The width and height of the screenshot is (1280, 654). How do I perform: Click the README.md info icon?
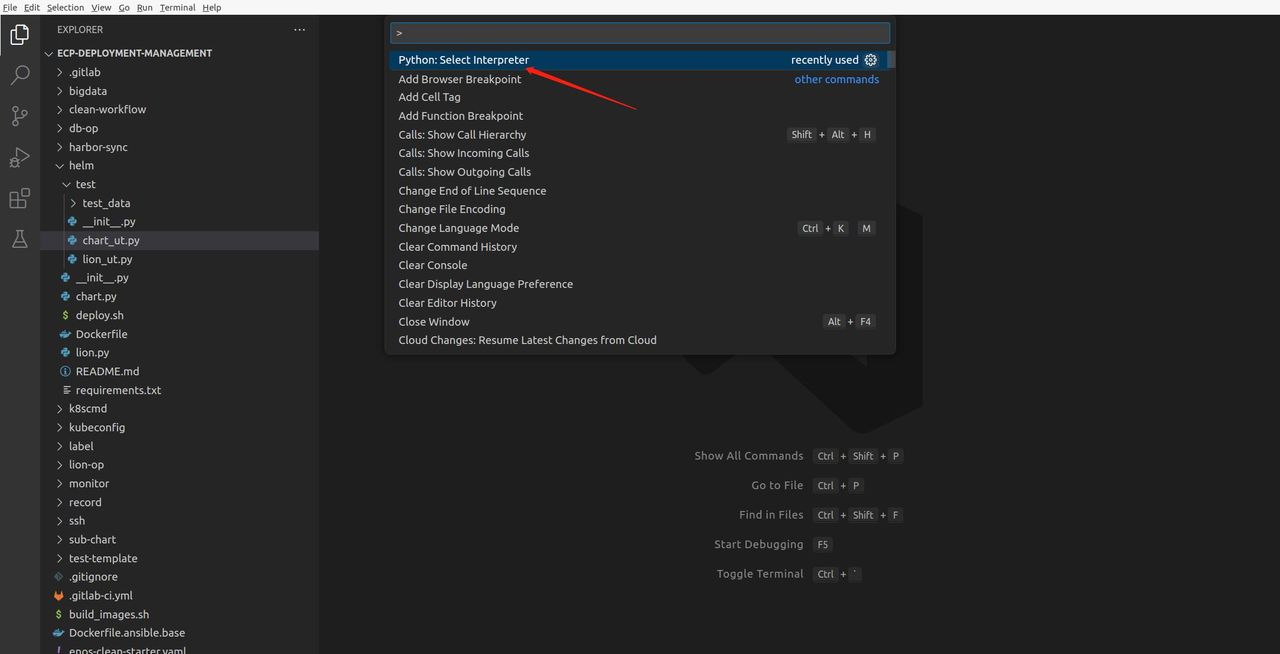(65, 371)
